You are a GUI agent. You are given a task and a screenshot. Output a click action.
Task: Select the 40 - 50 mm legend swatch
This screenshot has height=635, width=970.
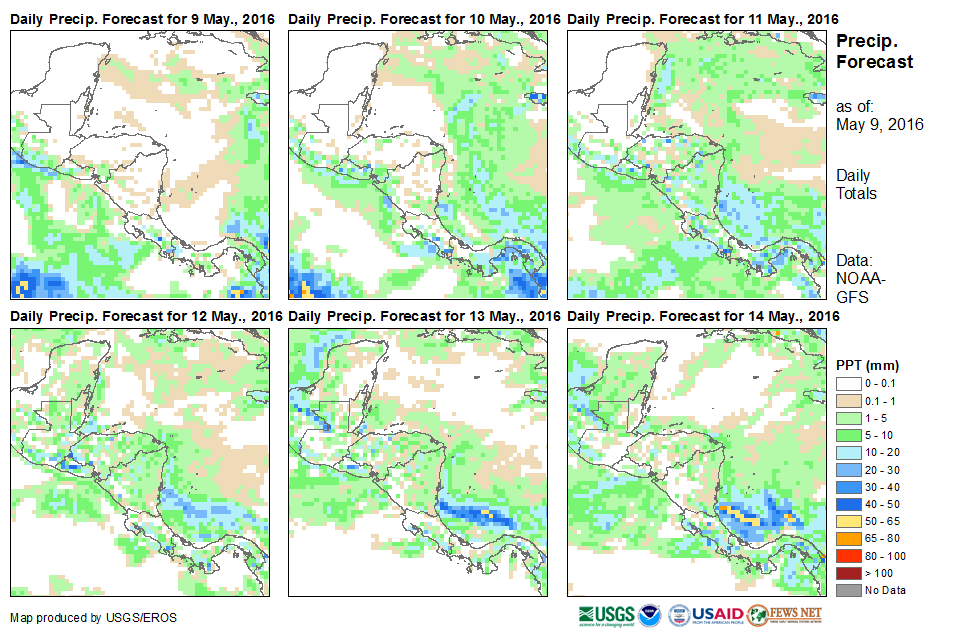pos(849,504)
